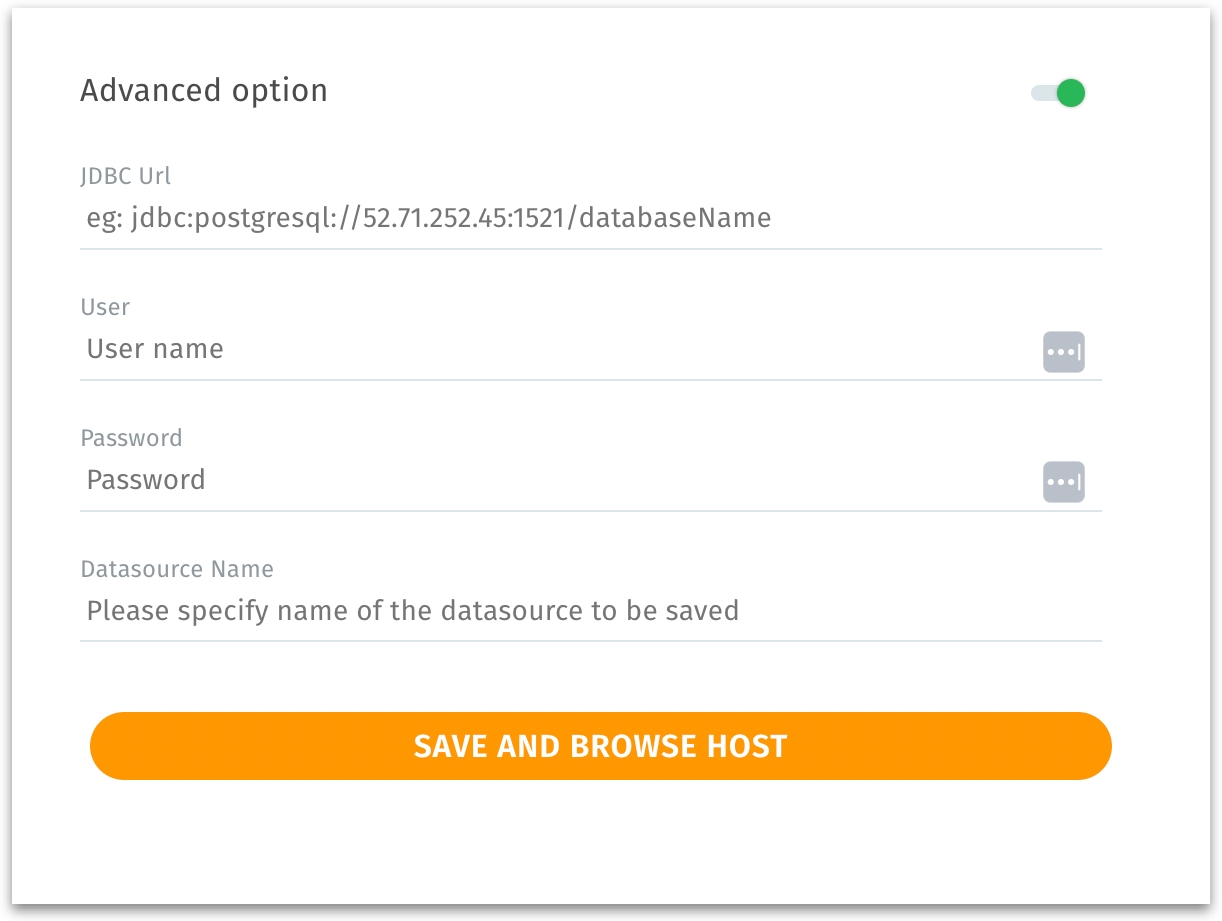Open the autofill dots icon beside User name
1222x921 pixels.
pyautogui.click(x=1063, y=352)
